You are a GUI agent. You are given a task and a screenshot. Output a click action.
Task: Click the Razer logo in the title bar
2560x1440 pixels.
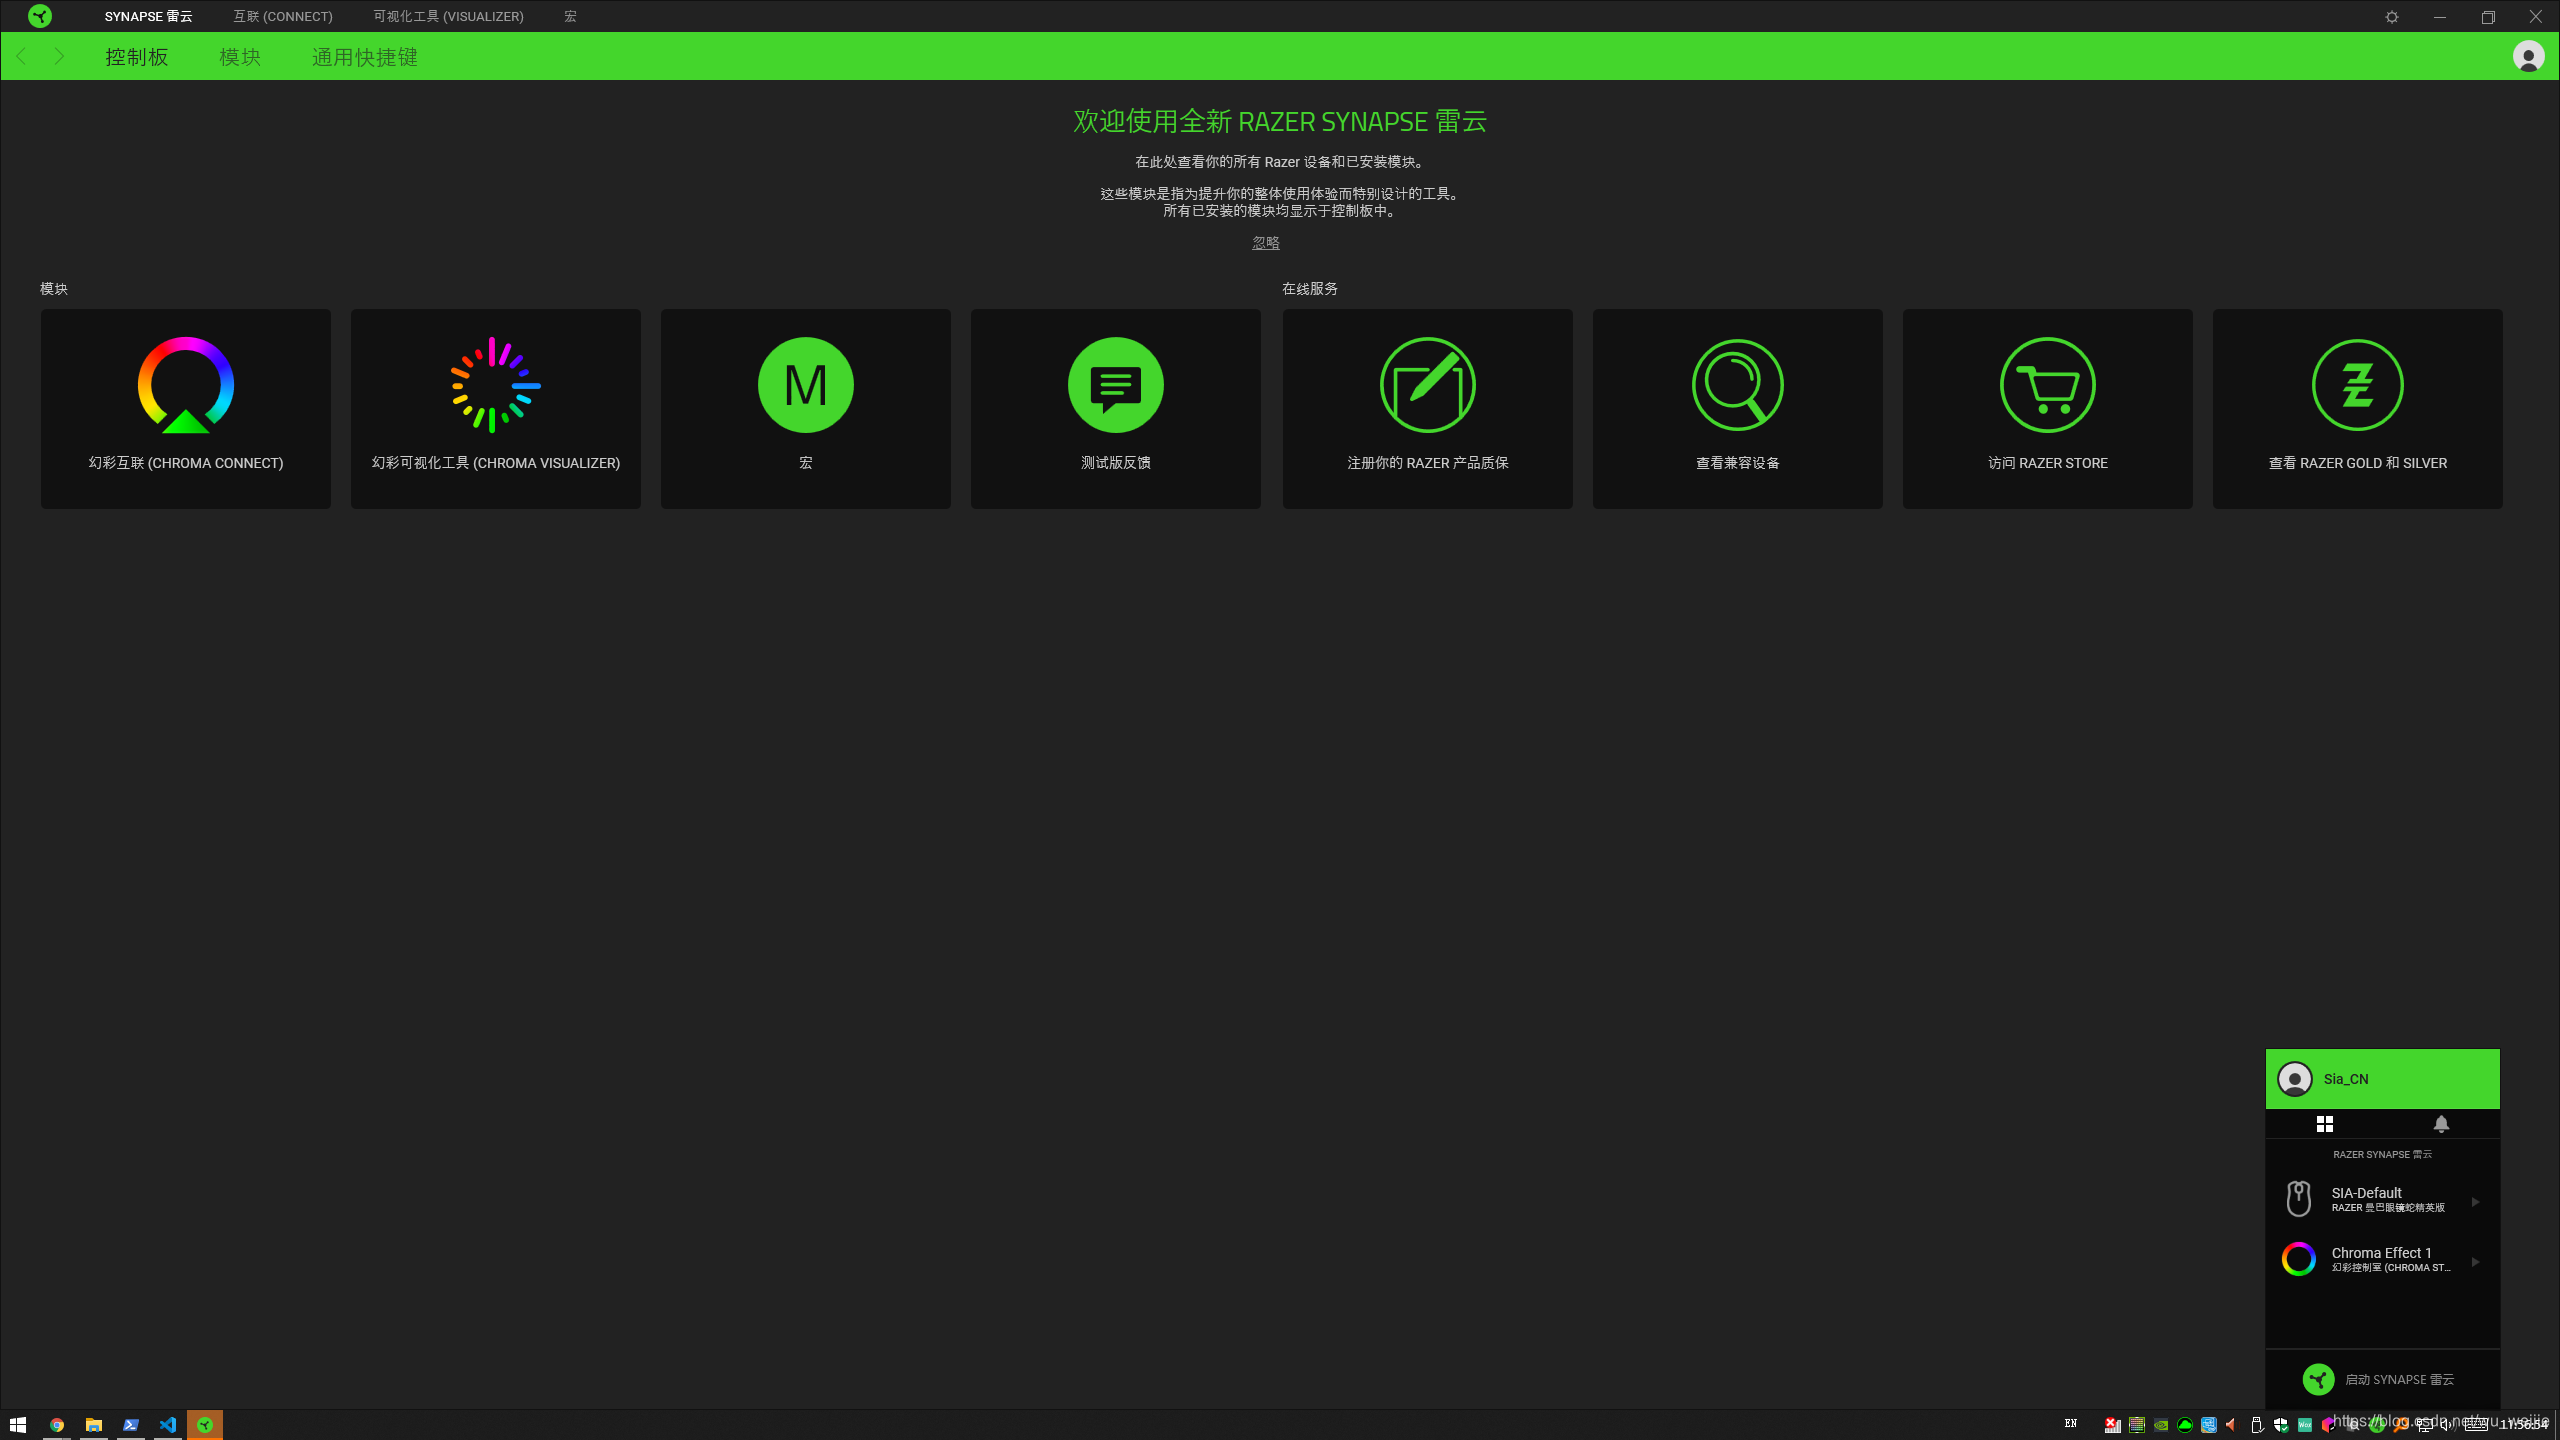(40, 16)
